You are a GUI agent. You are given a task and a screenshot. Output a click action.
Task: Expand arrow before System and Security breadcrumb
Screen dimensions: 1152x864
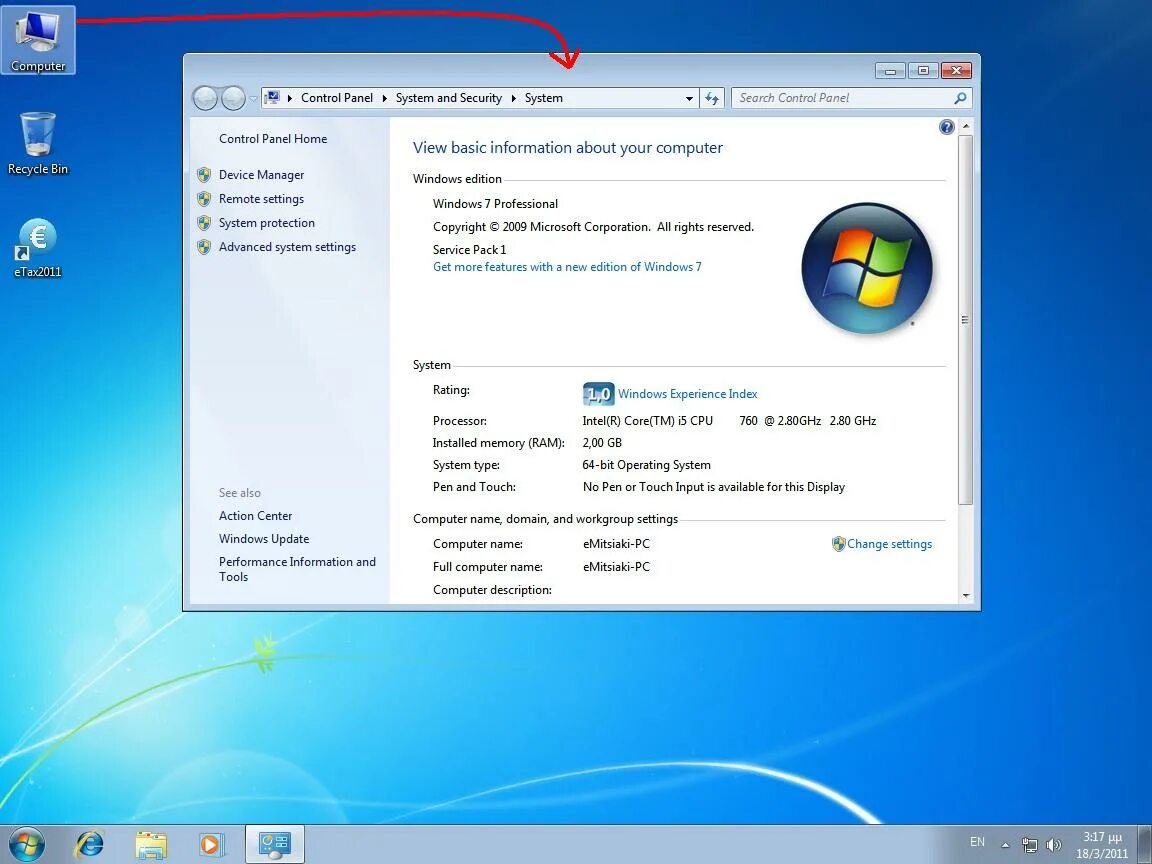(384, 98)
